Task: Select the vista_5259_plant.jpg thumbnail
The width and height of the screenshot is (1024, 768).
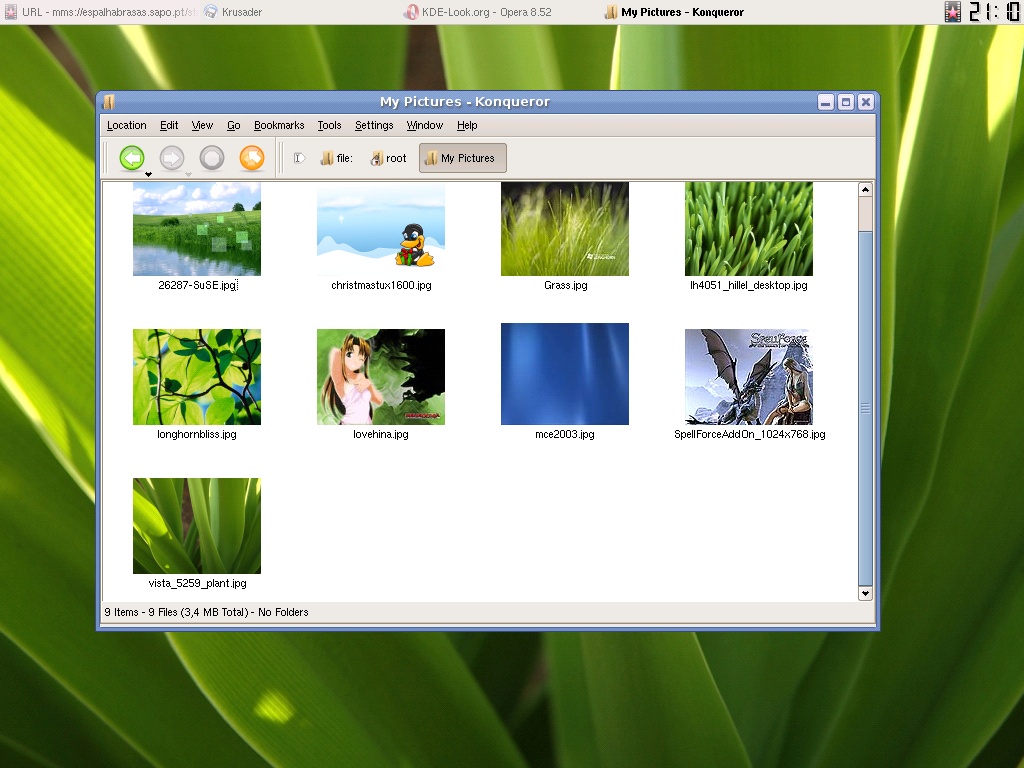Action: (197, 526)
